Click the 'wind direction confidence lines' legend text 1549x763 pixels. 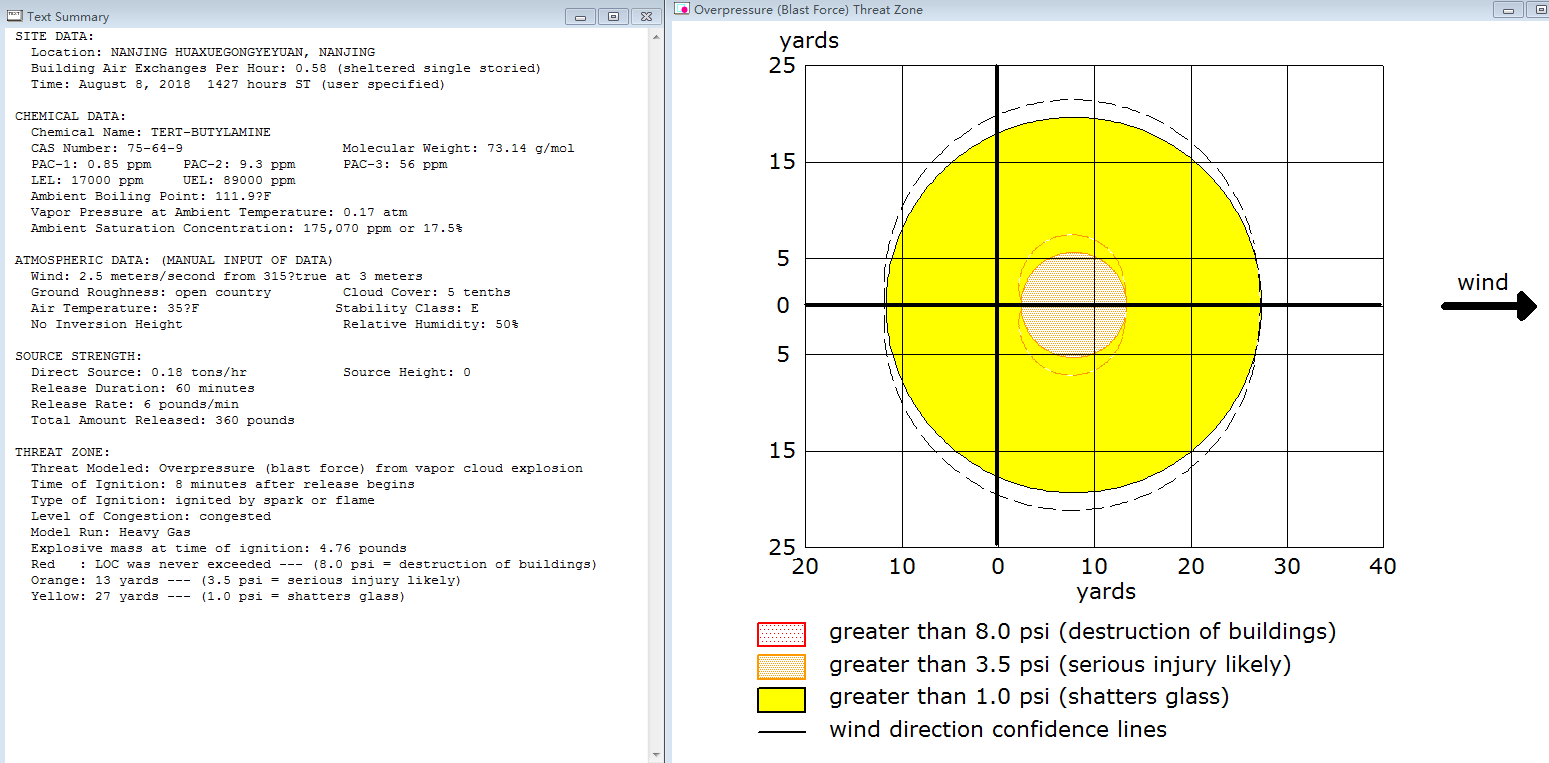point(998,730)
